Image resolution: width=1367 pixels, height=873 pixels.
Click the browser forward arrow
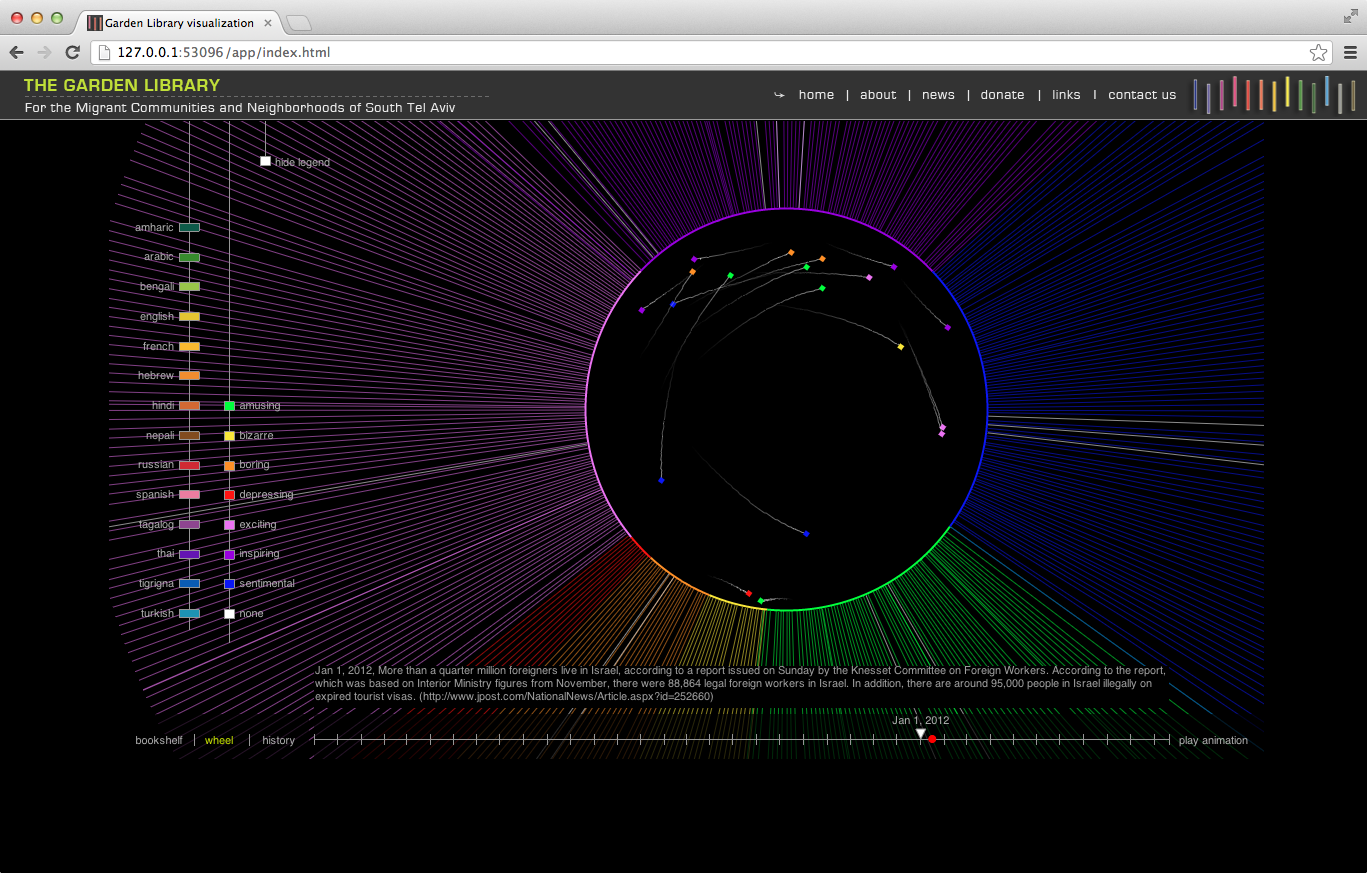click(x=44, y=52)
